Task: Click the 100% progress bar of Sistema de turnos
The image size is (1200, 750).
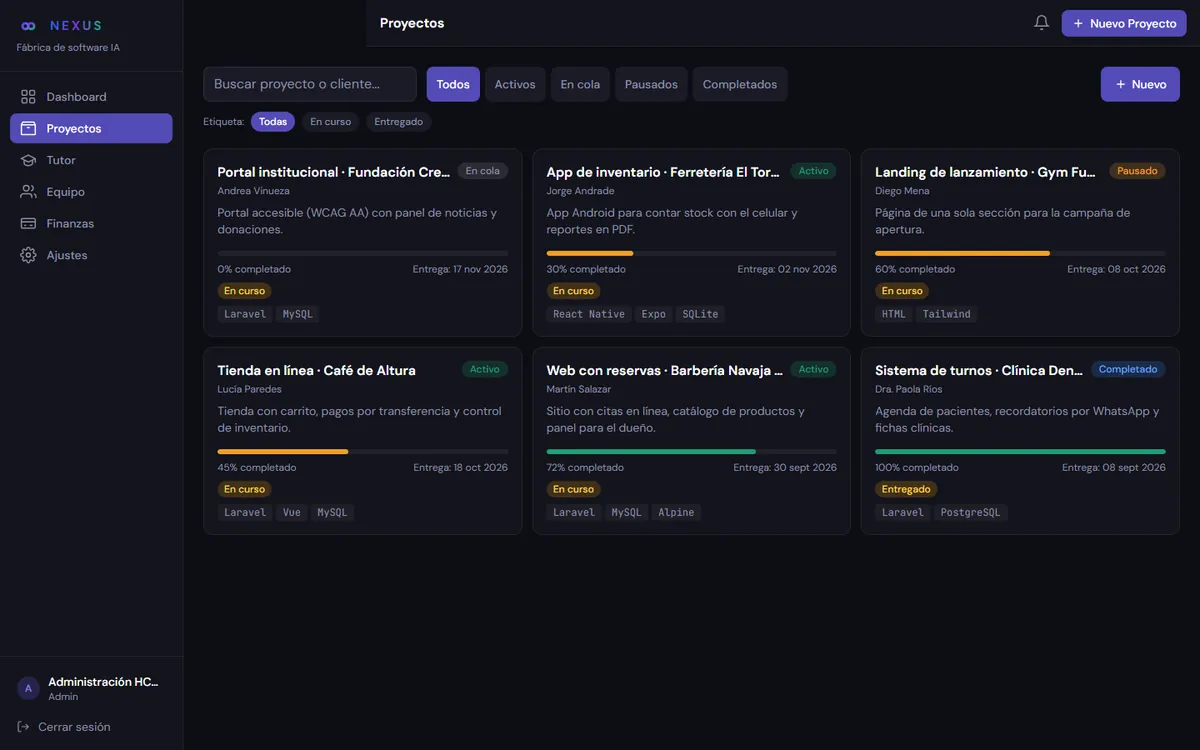Action: coord(1020,452)
